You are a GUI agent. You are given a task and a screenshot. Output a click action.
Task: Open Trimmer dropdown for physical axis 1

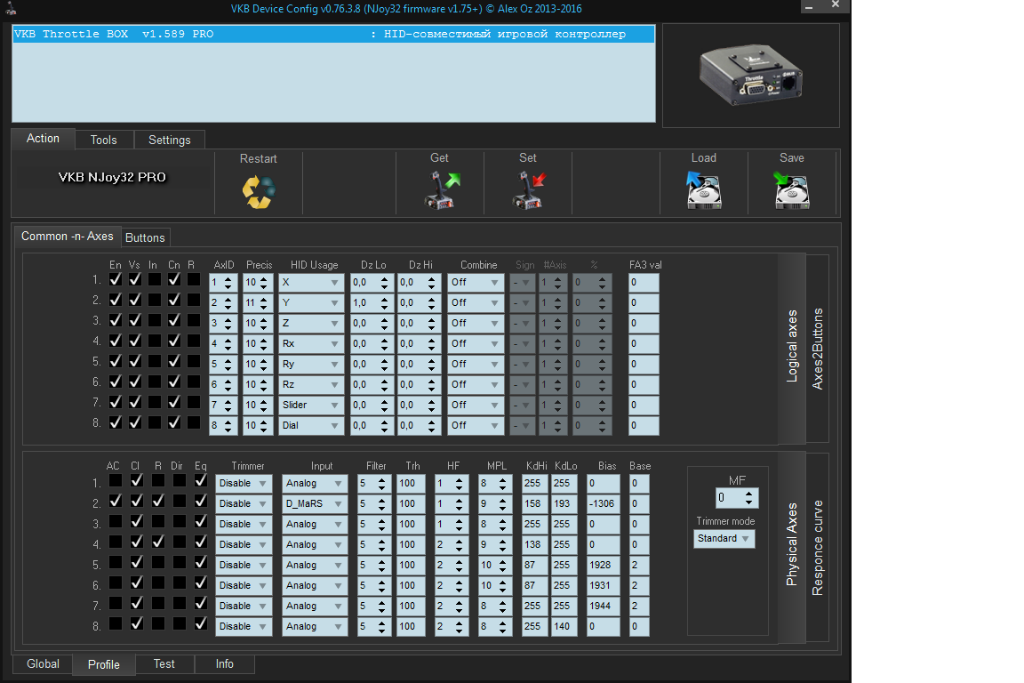(x=244, y=484)
